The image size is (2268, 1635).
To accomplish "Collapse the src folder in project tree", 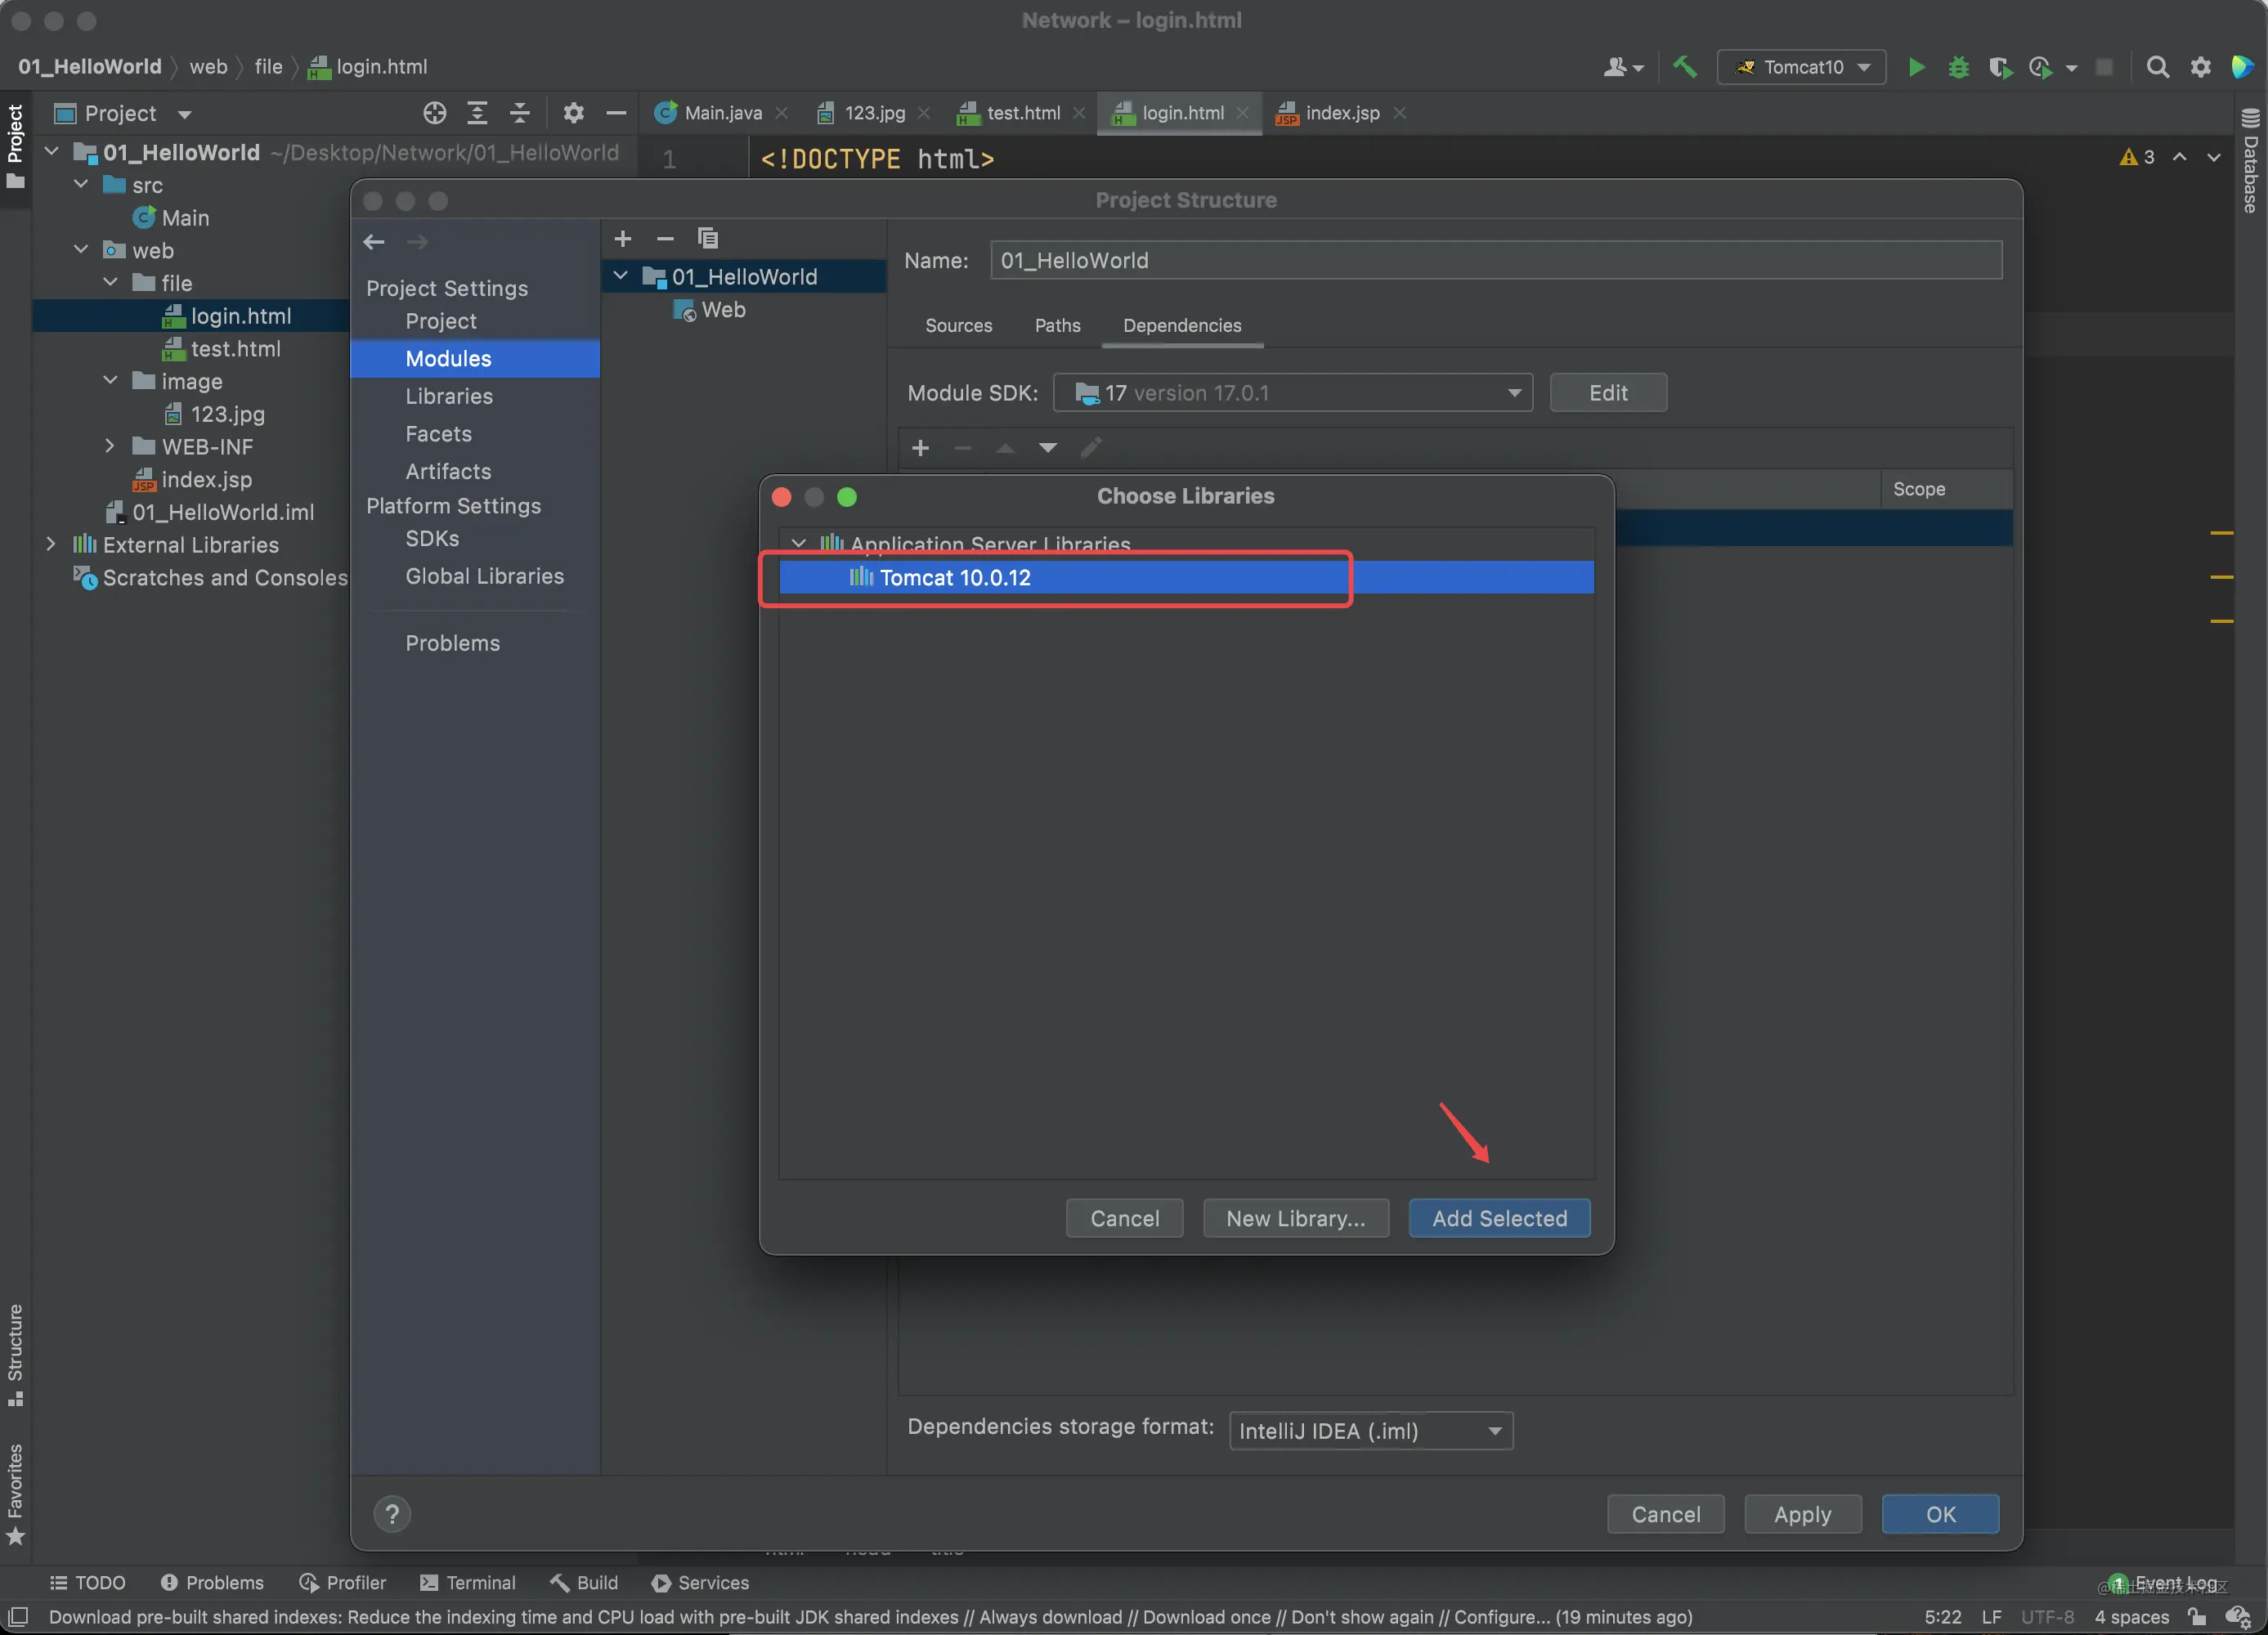I will point(81,184).
